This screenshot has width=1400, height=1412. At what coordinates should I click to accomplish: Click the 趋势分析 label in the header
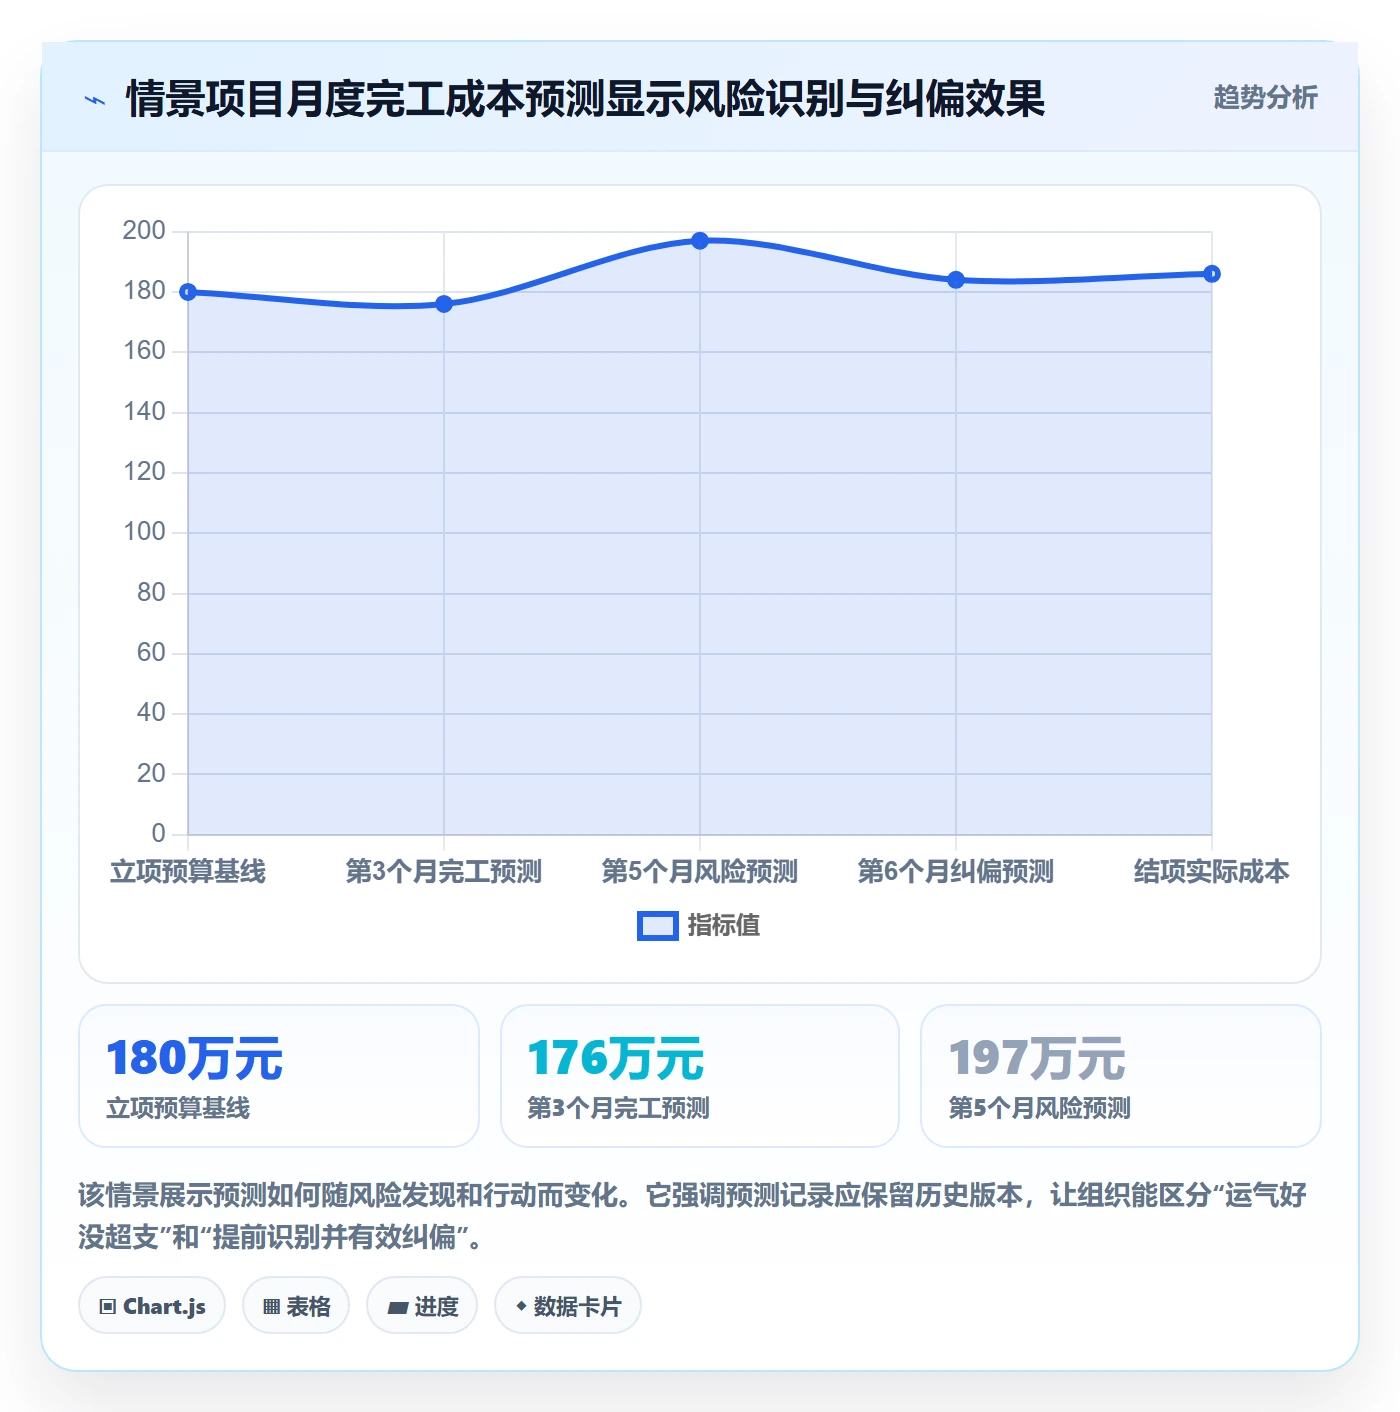(1265, 97)
